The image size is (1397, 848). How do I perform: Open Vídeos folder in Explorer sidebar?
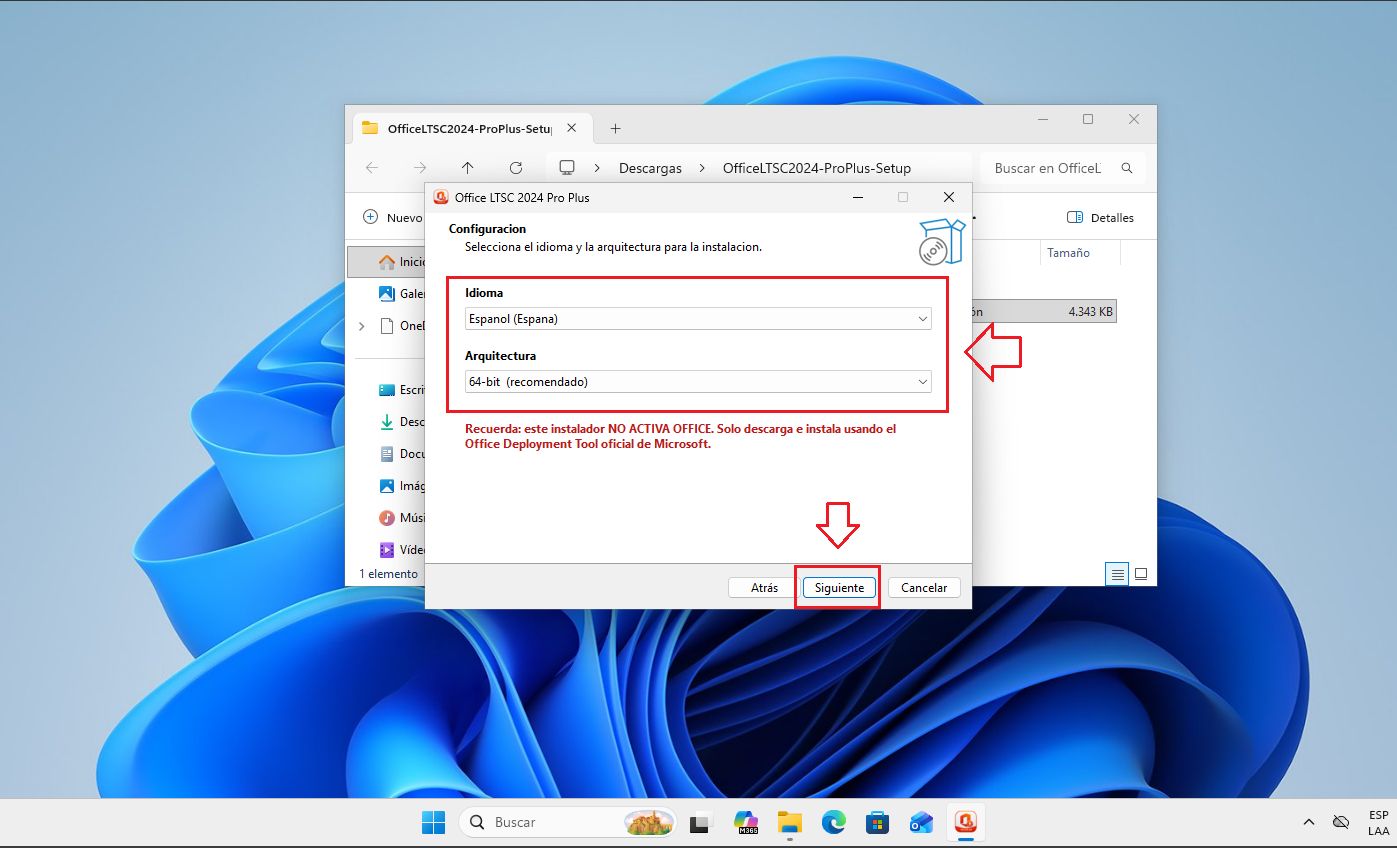point(400,550)
